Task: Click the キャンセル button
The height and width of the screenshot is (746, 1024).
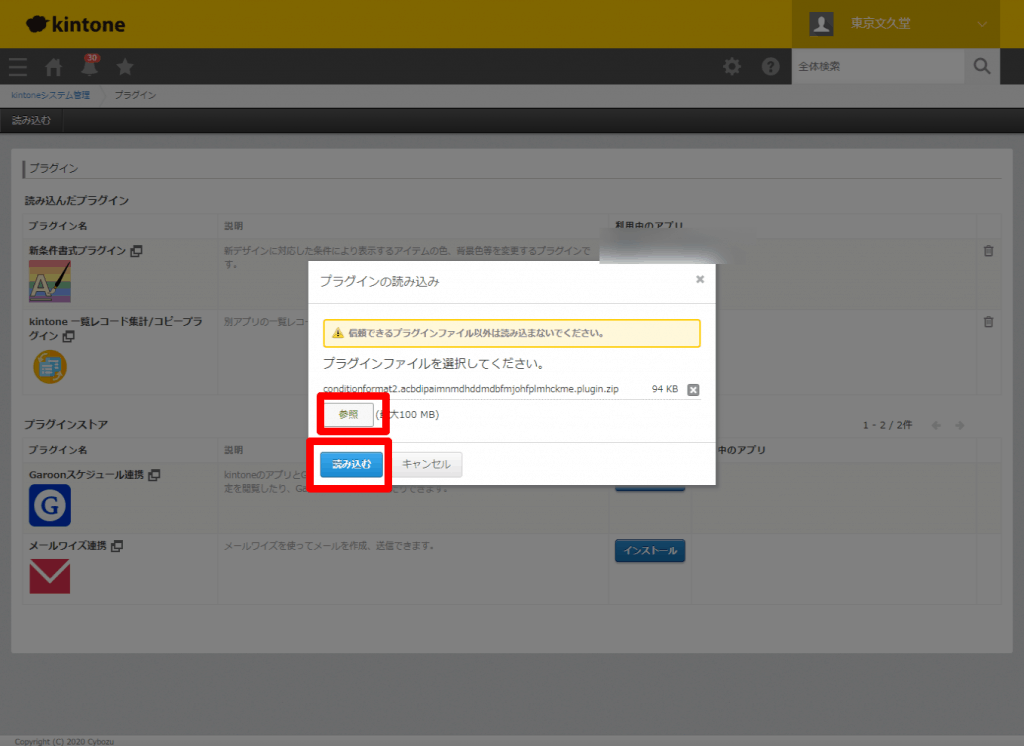Action: 427,464
